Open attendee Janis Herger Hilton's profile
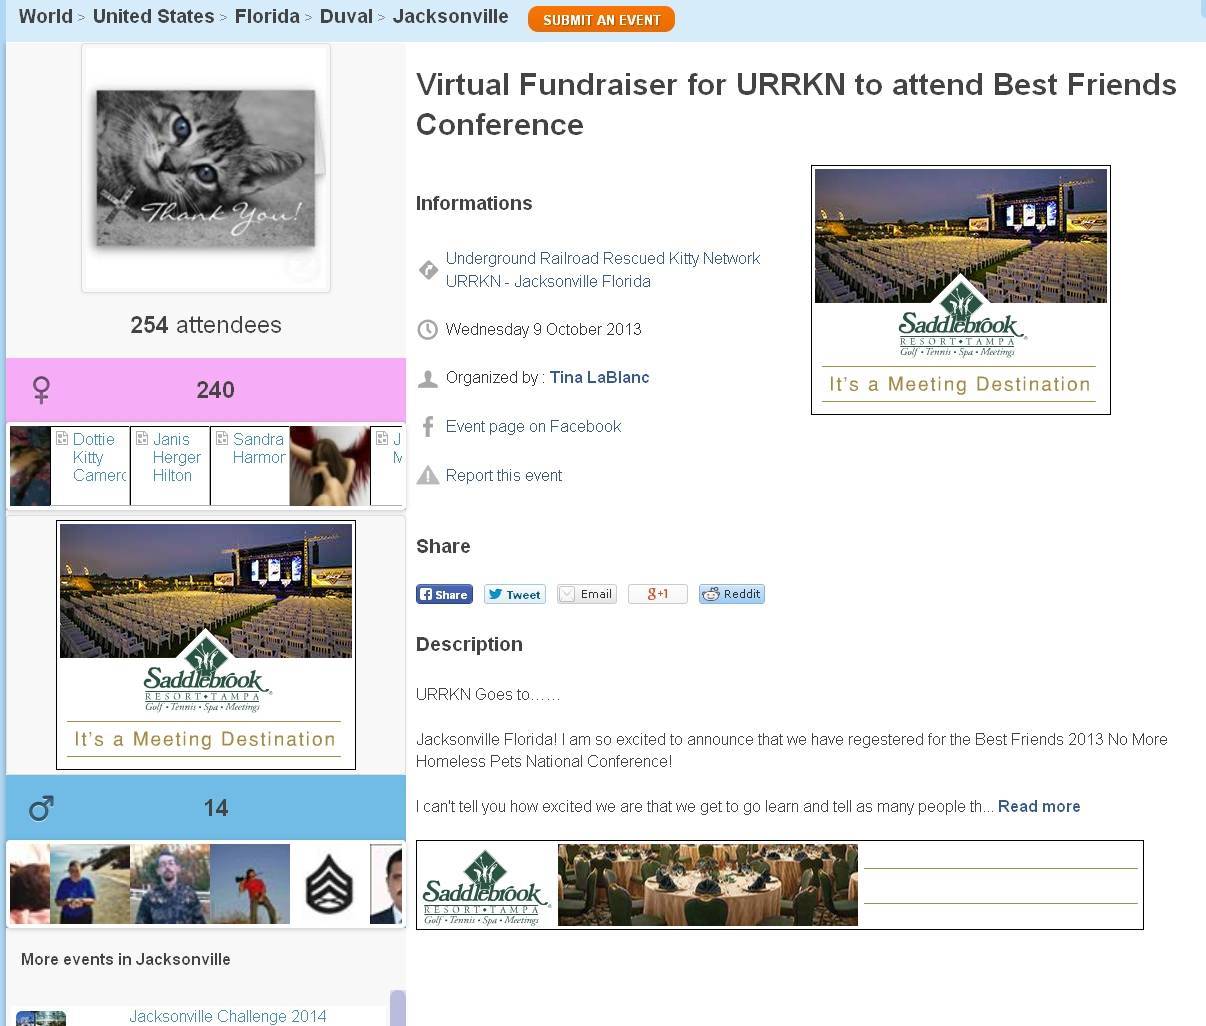Image resolution: width=1206 pixels, height=1026 pixels. coord(176,457)
